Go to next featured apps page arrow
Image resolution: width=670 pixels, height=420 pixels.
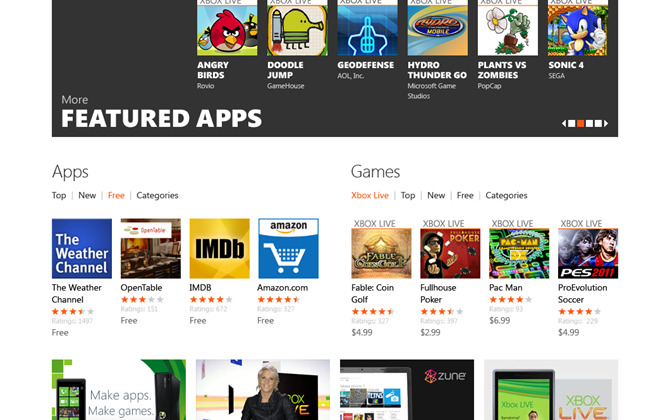tap(606, 123)
